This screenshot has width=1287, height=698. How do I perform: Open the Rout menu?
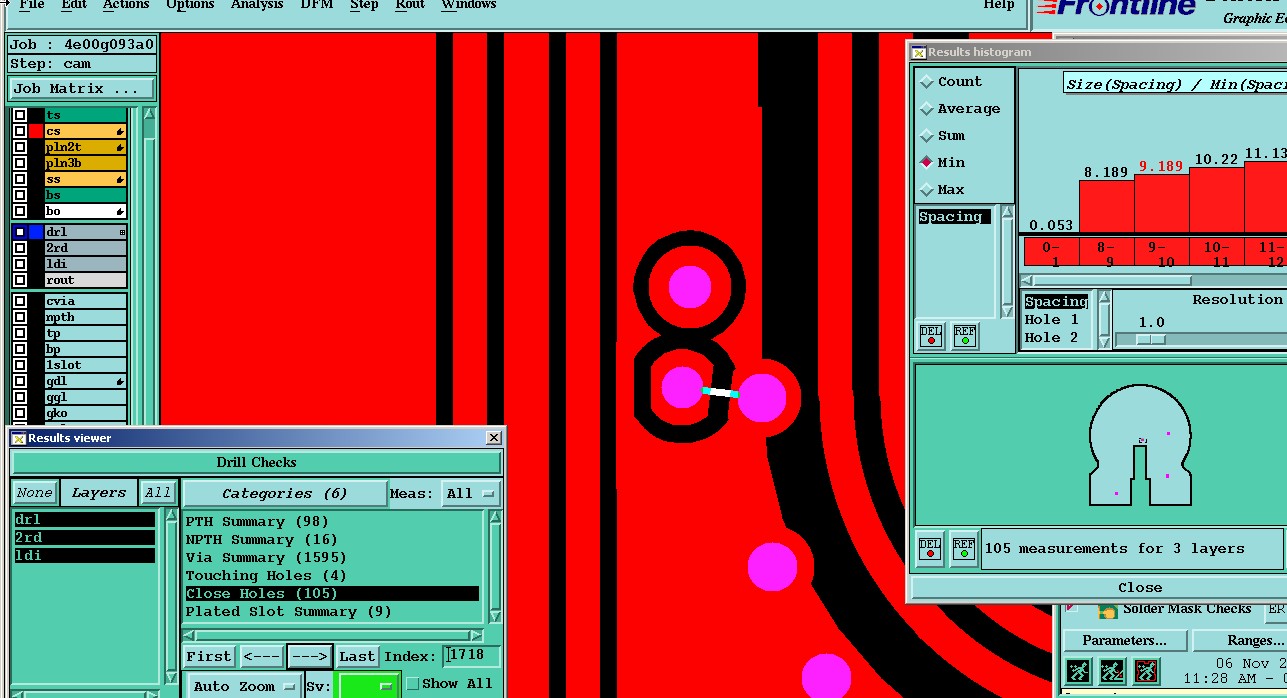tap(410, 5)
